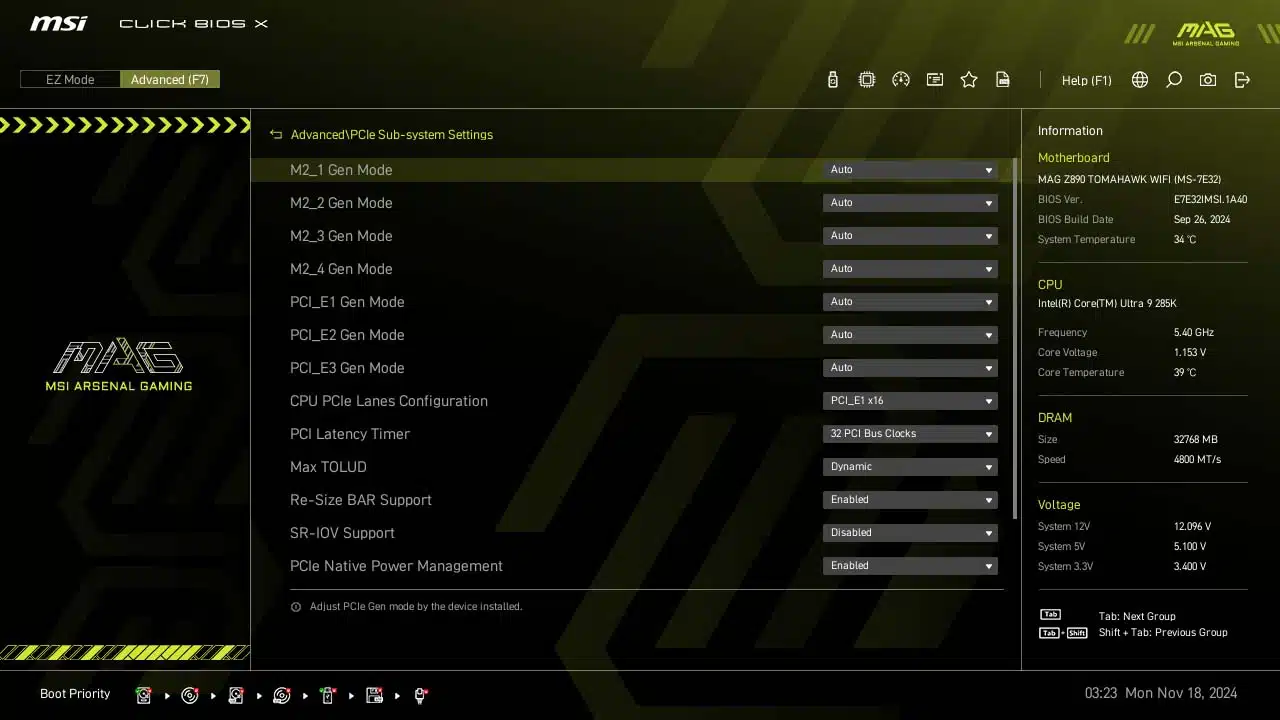This screenshot has width=1280, height=720.
Task: Select the SR-IOV Support label
Action: tap(342, 533)
